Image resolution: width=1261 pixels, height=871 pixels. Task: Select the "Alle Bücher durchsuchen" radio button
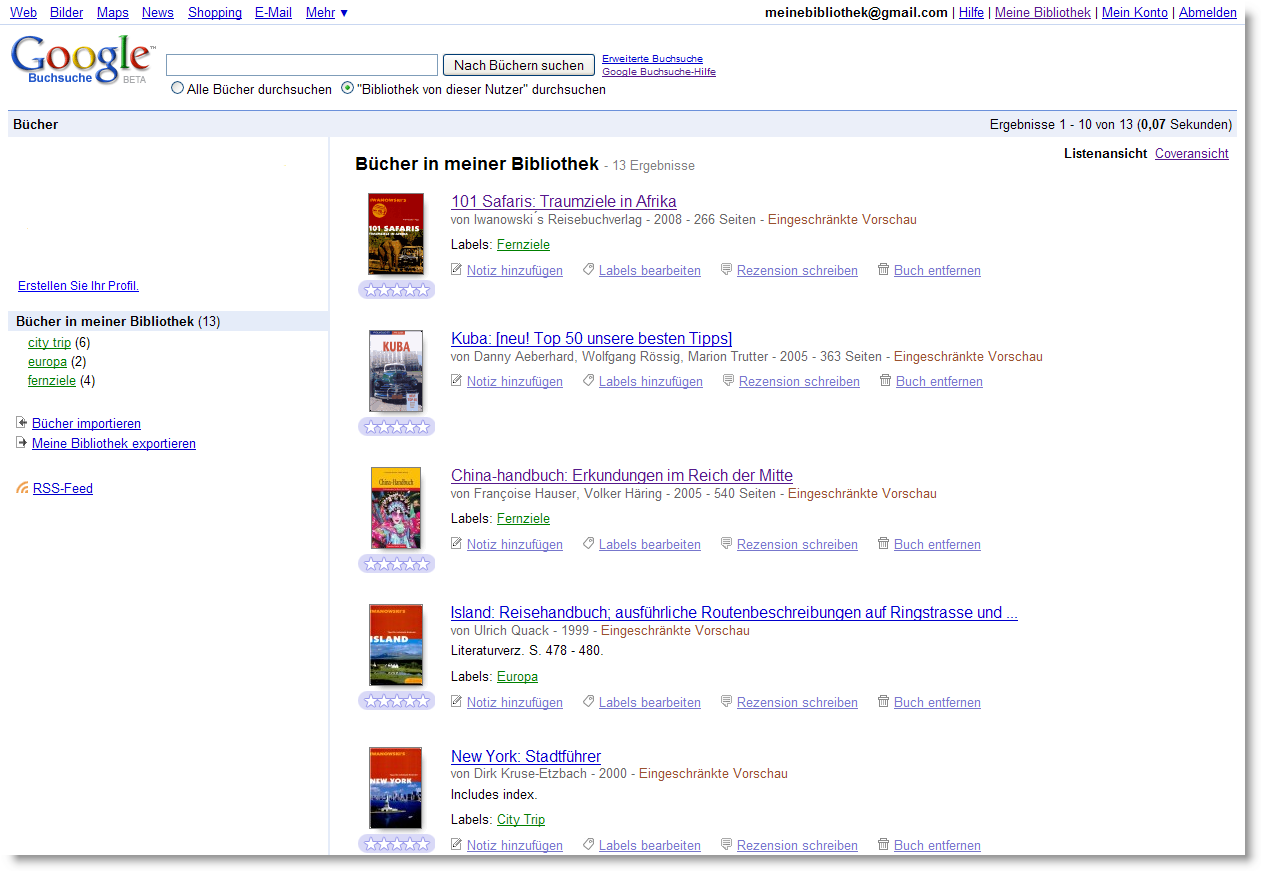[x=177, y=88]
